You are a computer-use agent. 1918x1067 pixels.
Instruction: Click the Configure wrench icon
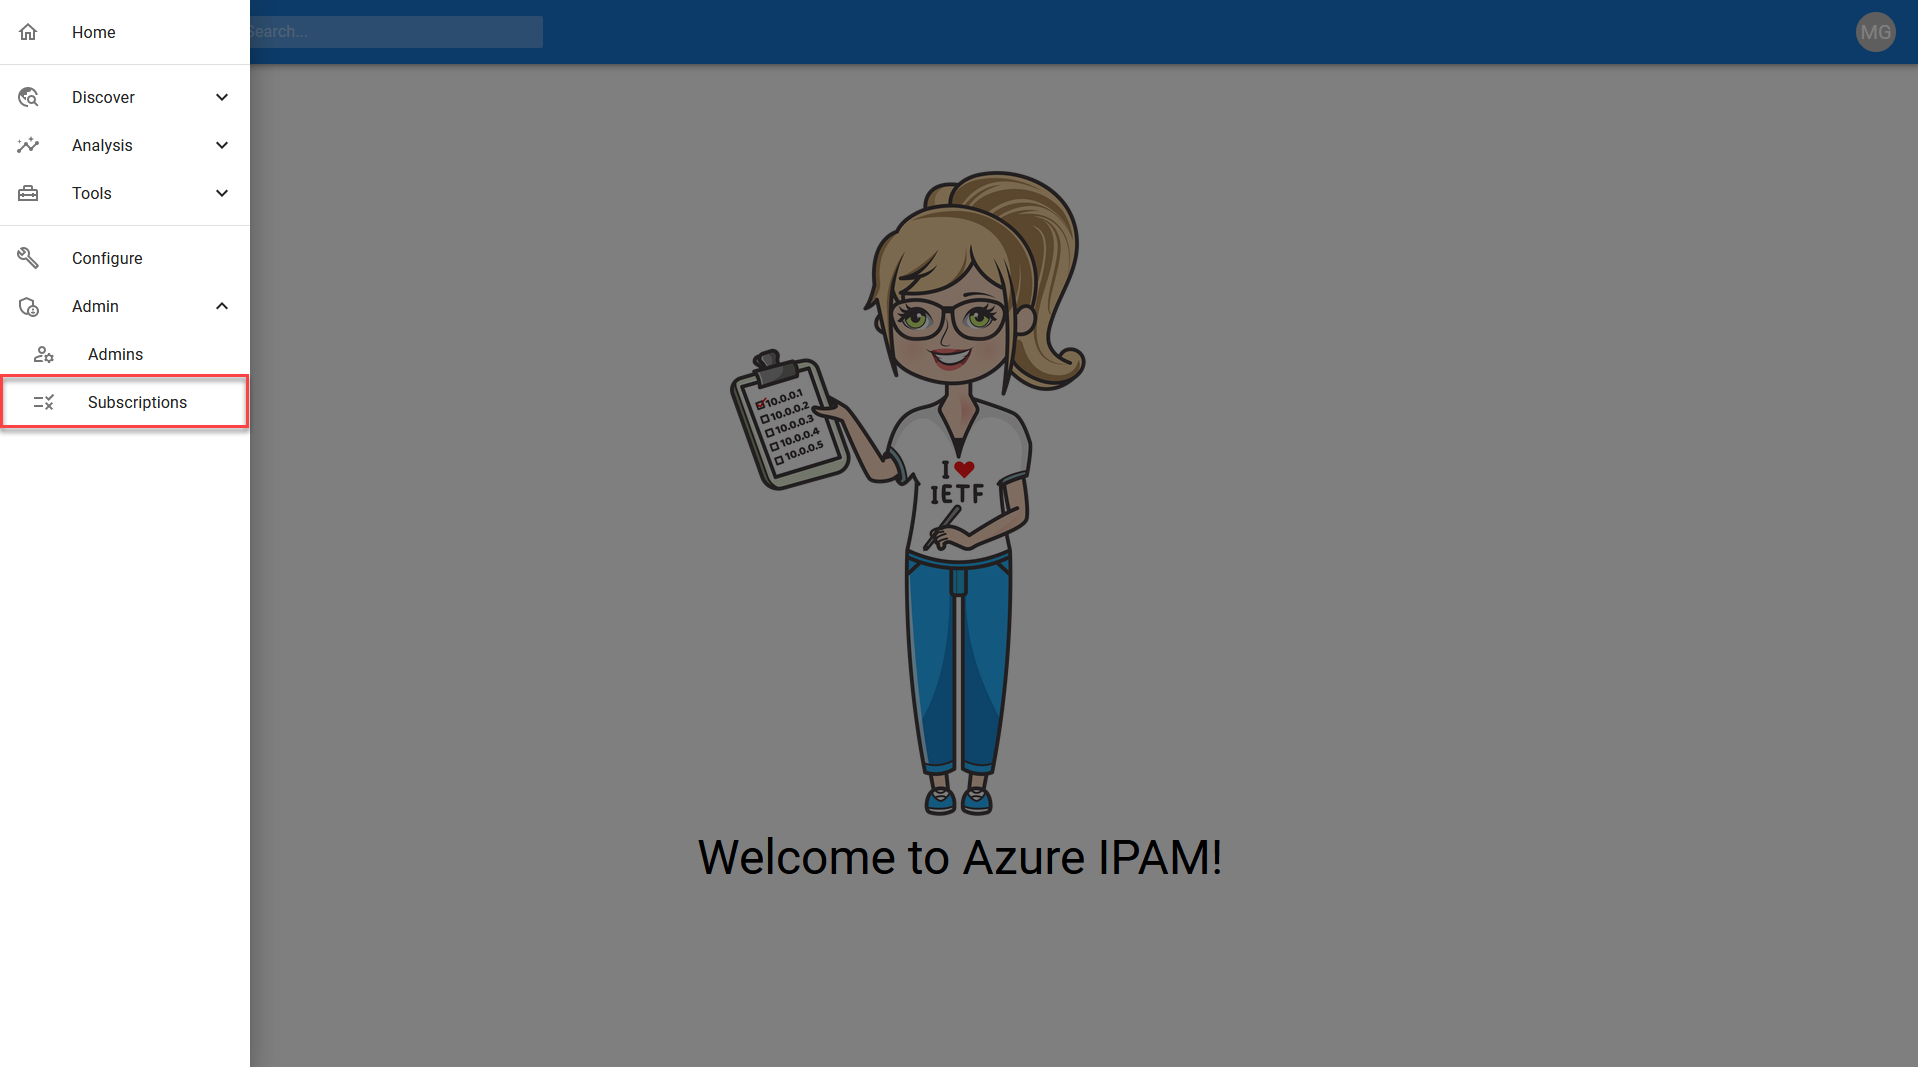pos(28,258)
